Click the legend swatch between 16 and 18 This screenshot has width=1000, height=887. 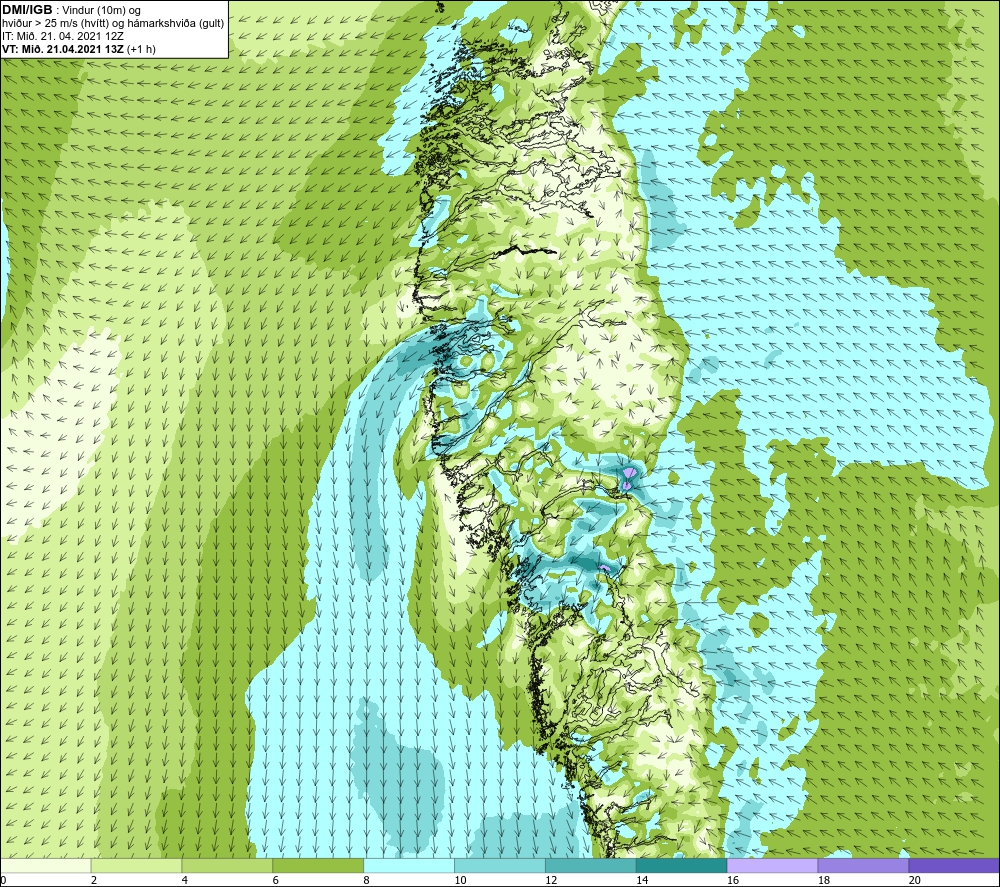(772, 865)
